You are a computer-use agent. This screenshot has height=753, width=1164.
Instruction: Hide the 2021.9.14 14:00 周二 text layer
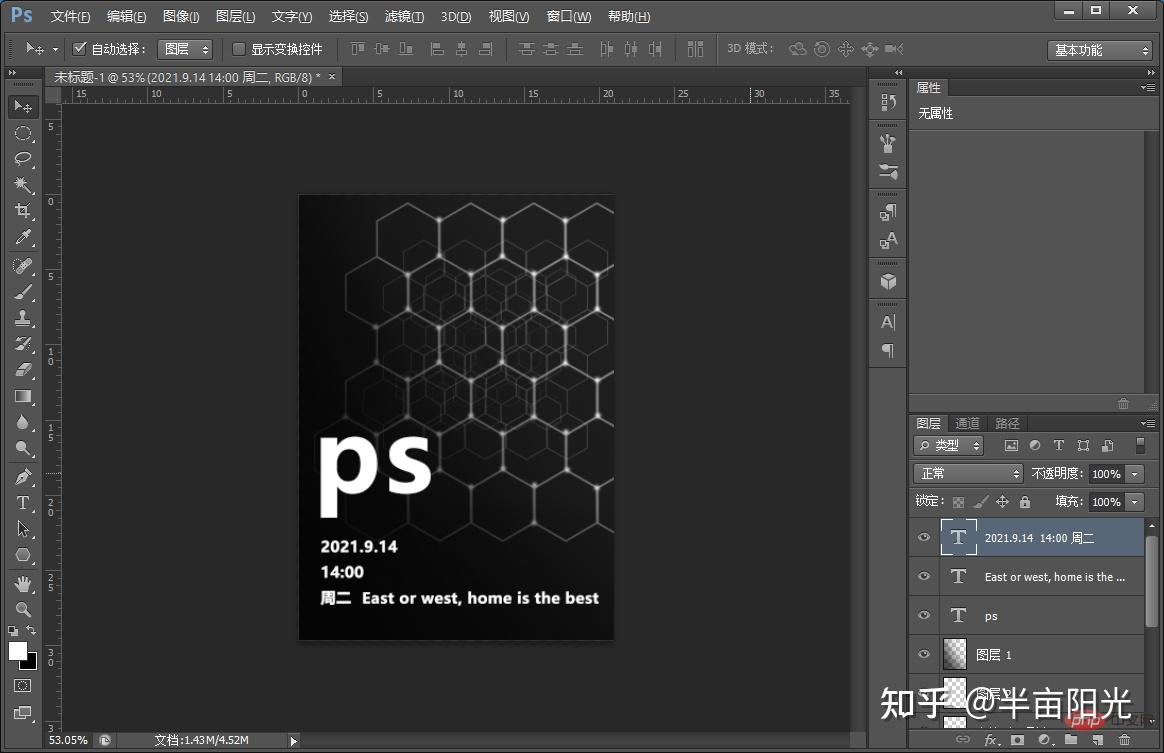(x=924, y=538)
